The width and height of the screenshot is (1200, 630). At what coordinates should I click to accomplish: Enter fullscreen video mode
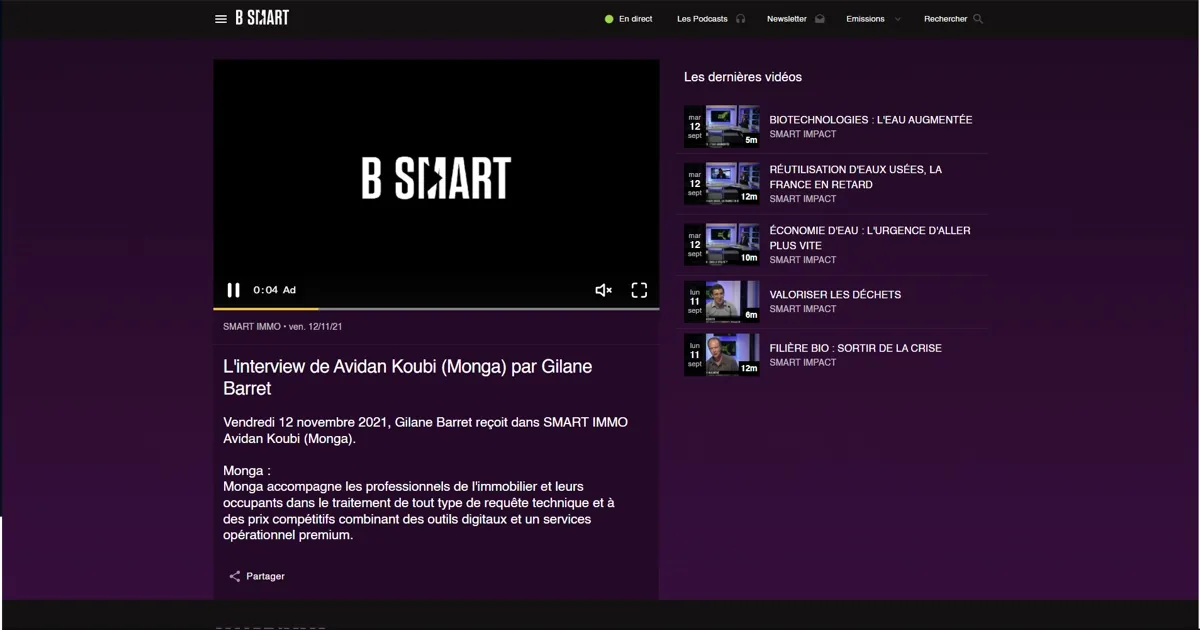(x=639, y=290)
